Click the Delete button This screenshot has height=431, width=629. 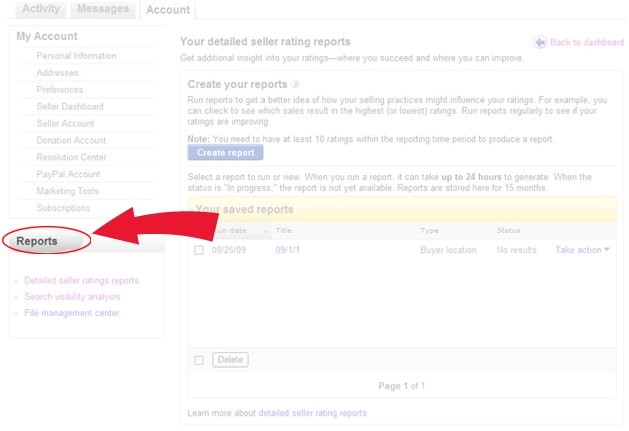pos(230,360)
